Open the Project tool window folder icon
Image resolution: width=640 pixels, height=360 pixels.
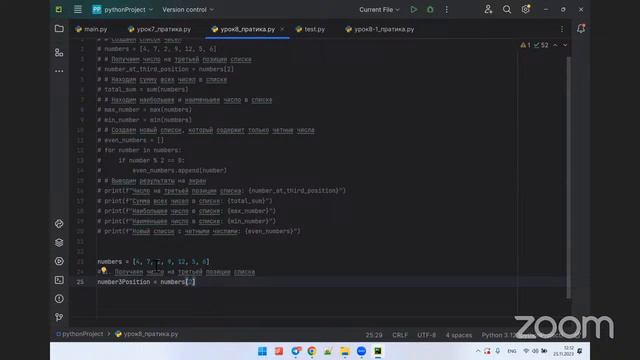59,29
